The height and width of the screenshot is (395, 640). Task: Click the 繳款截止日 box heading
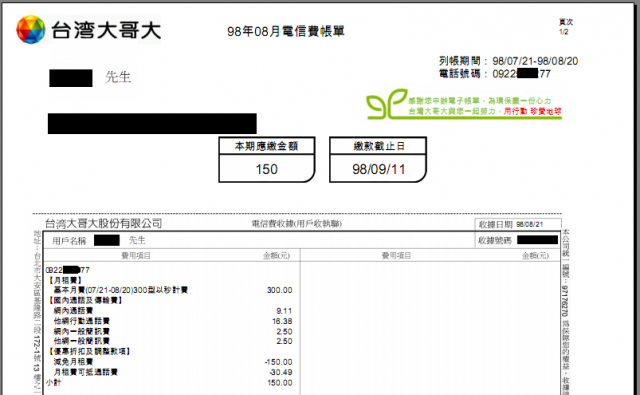(x=379, y=146)
